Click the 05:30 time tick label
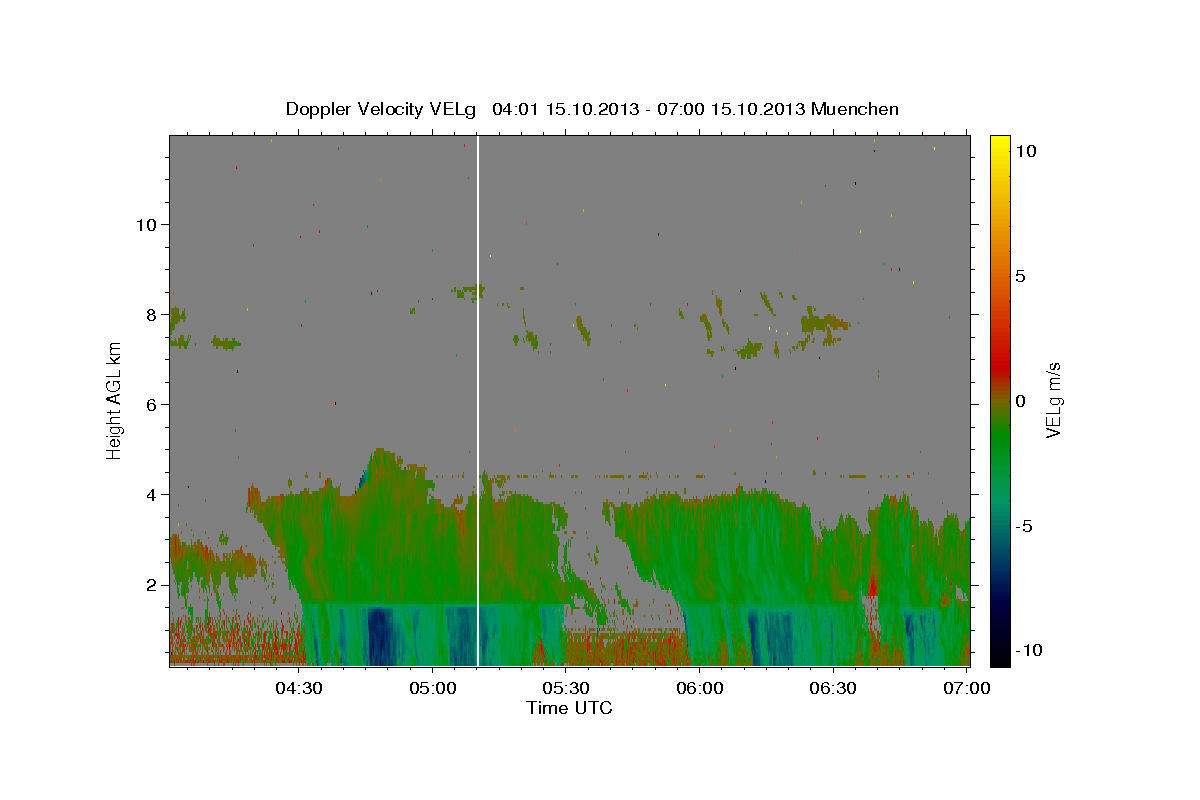 pos(566,688)
